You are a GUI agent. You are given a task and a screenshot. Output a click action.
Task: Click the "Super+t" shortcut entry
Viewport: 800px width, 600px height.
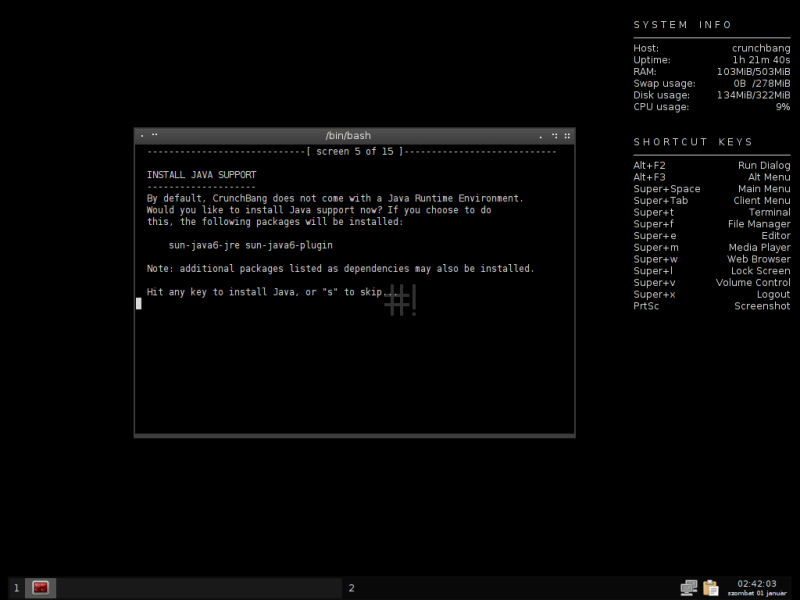654,212
